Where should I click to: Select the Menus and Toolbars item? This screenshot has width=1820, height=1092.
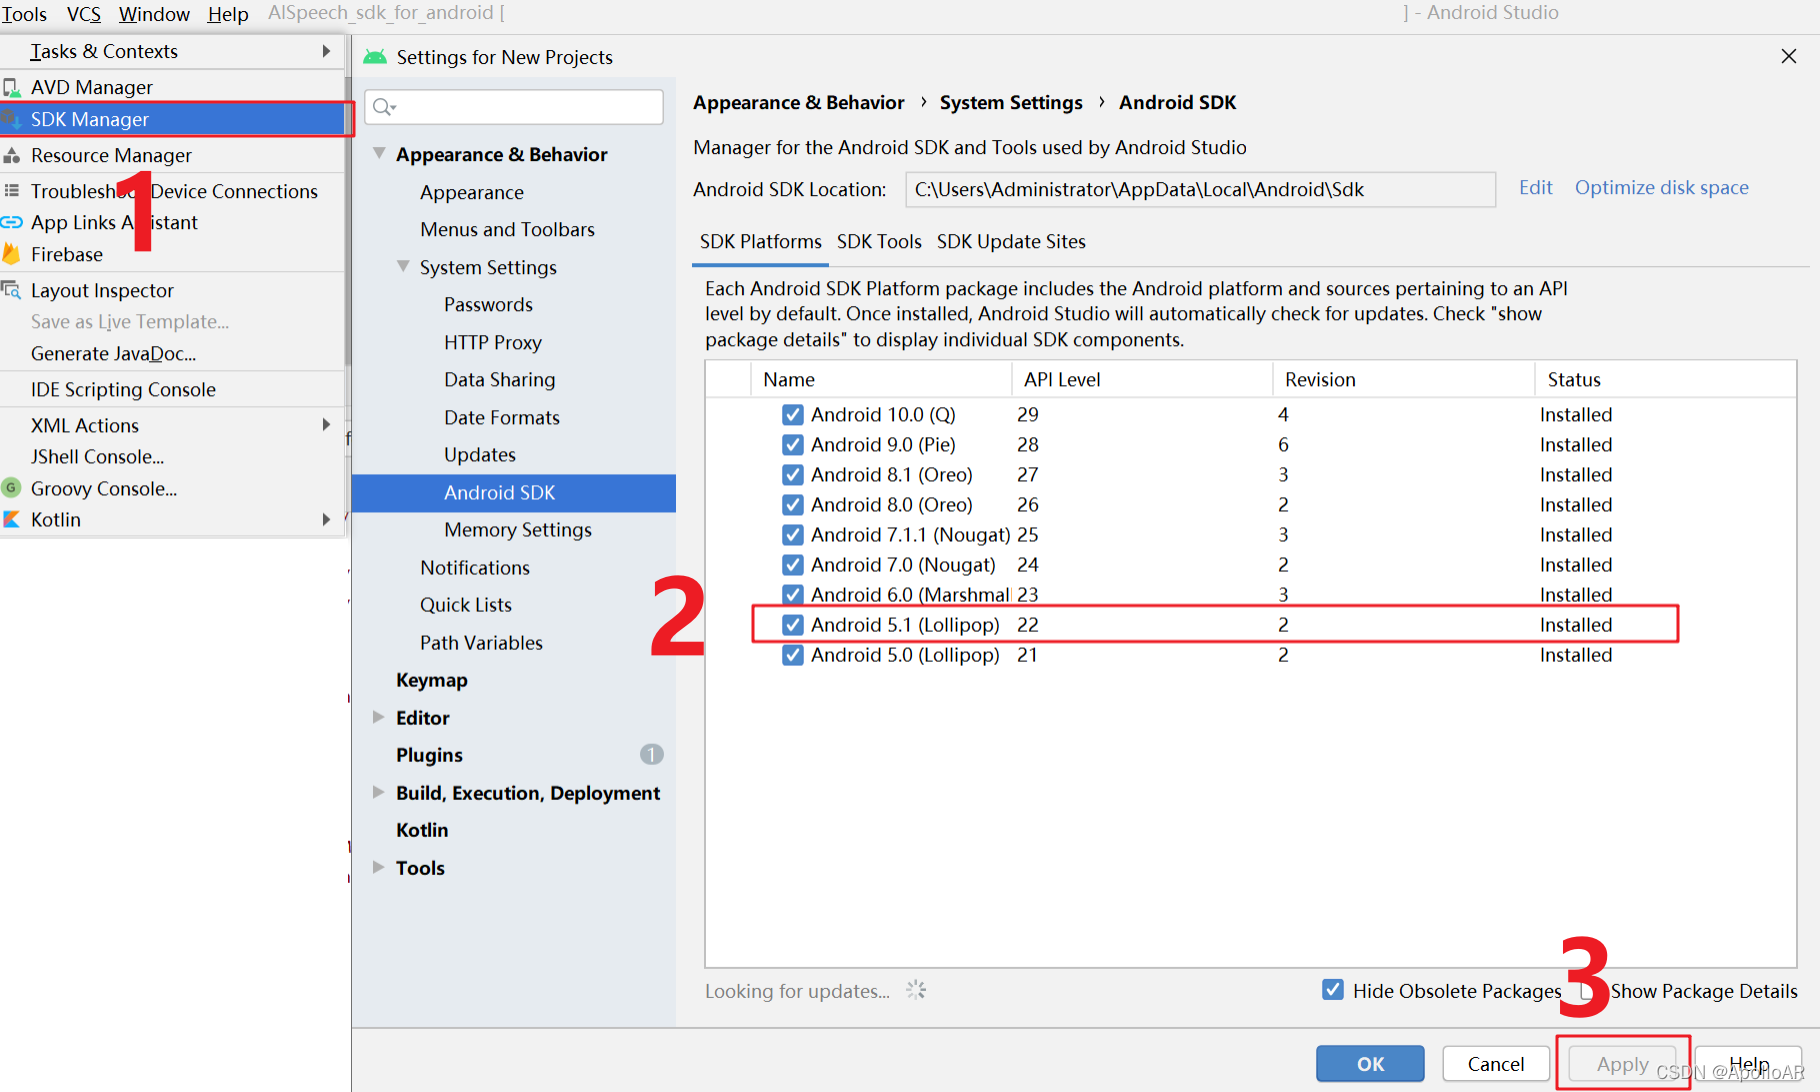507,230
